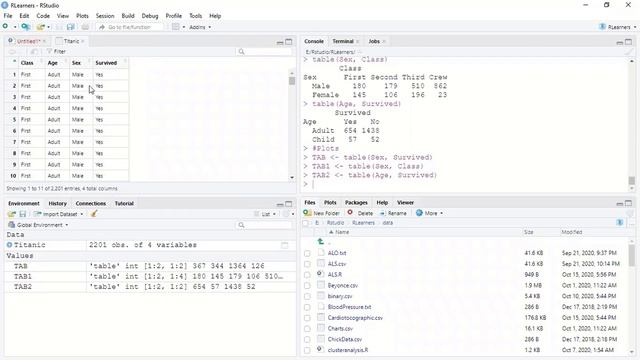The image size is (640, 360).
Task: Minimize the data viewer pane
Action: pos(280,42)
